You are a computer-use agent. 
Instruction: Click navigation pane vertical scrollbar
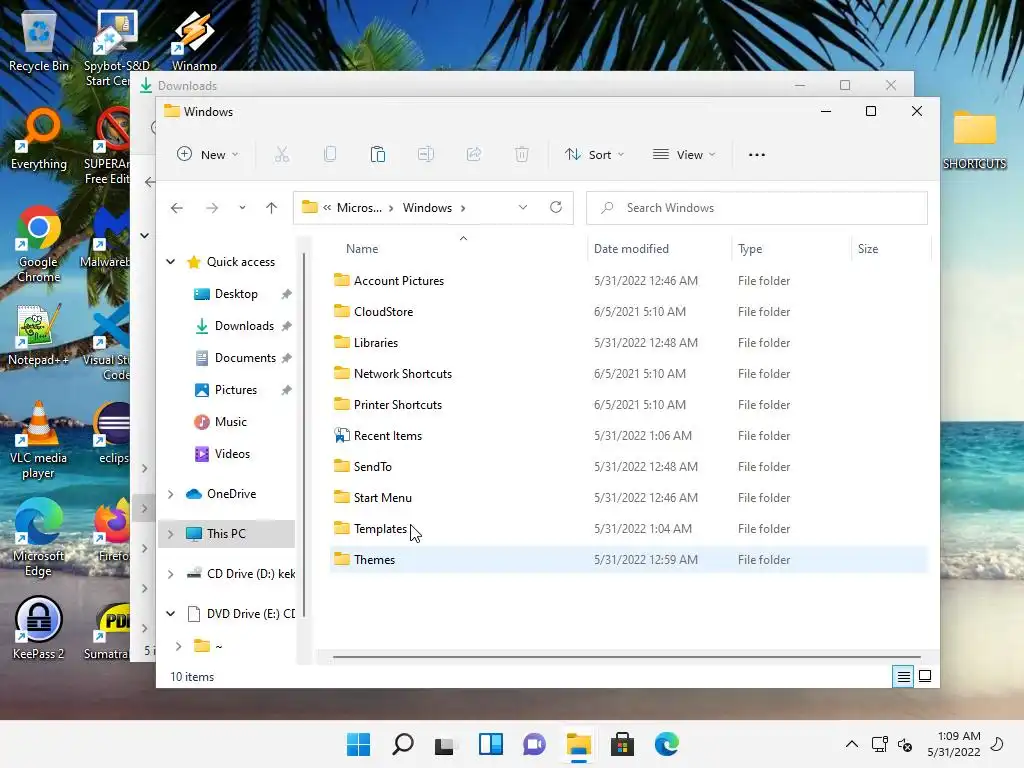coord(304,434)
